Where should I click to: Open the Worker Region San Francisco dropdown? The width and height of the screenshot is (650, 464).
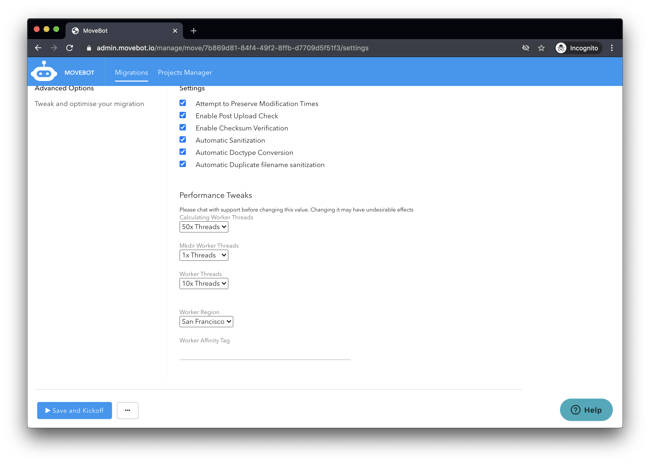click(206, 322)
